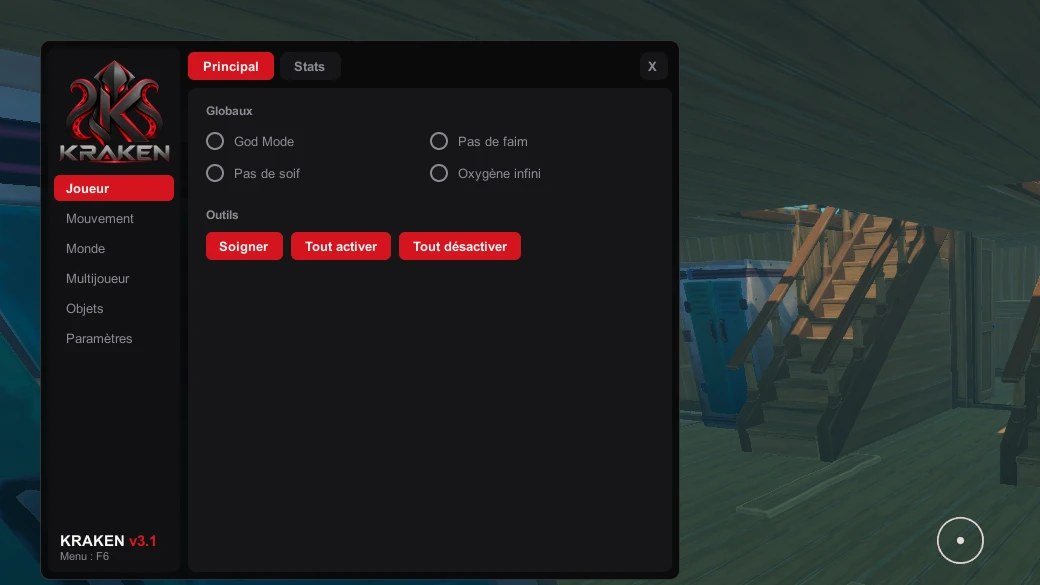Show the Objets section

click(x=84, y=308)
